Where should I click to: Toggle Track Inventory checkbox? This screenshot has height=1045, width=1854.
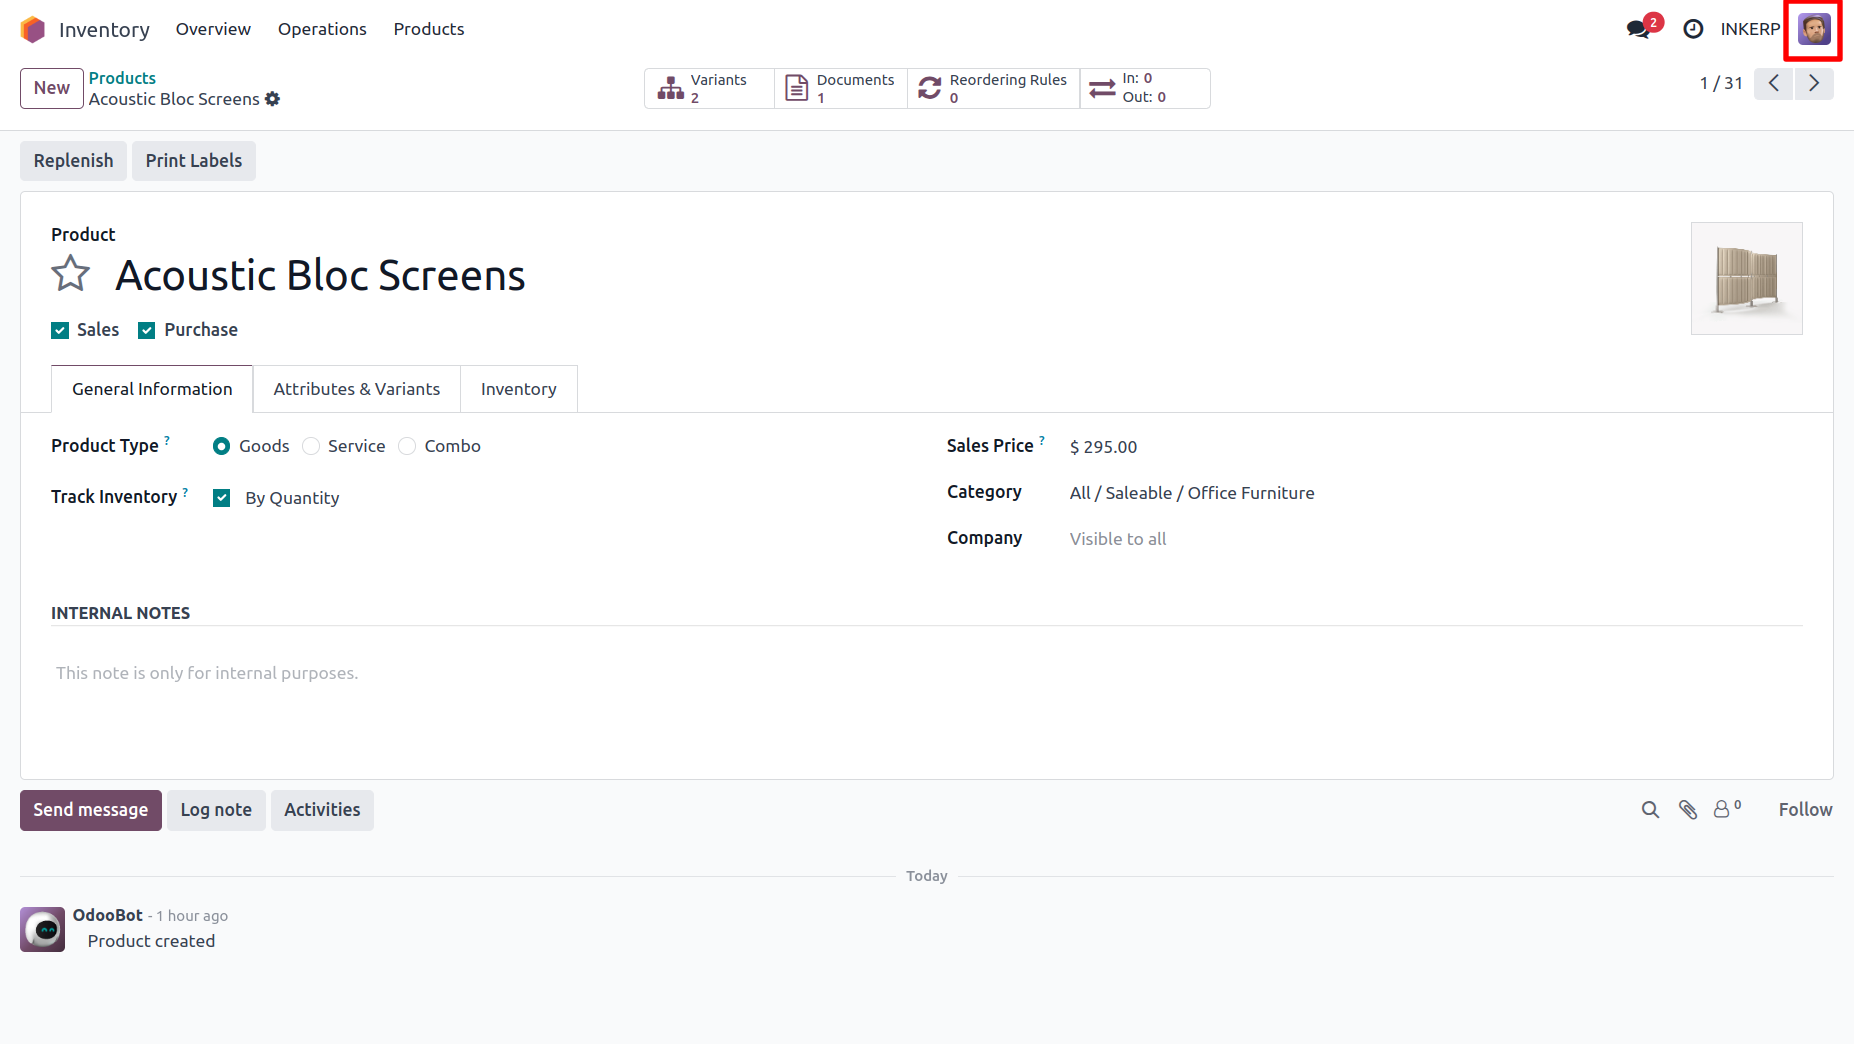tap(222, 498)
